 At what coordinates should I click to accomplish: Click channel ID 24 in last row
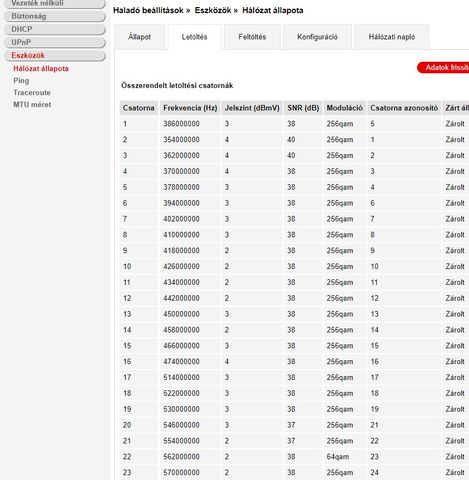tap(374, 472)
